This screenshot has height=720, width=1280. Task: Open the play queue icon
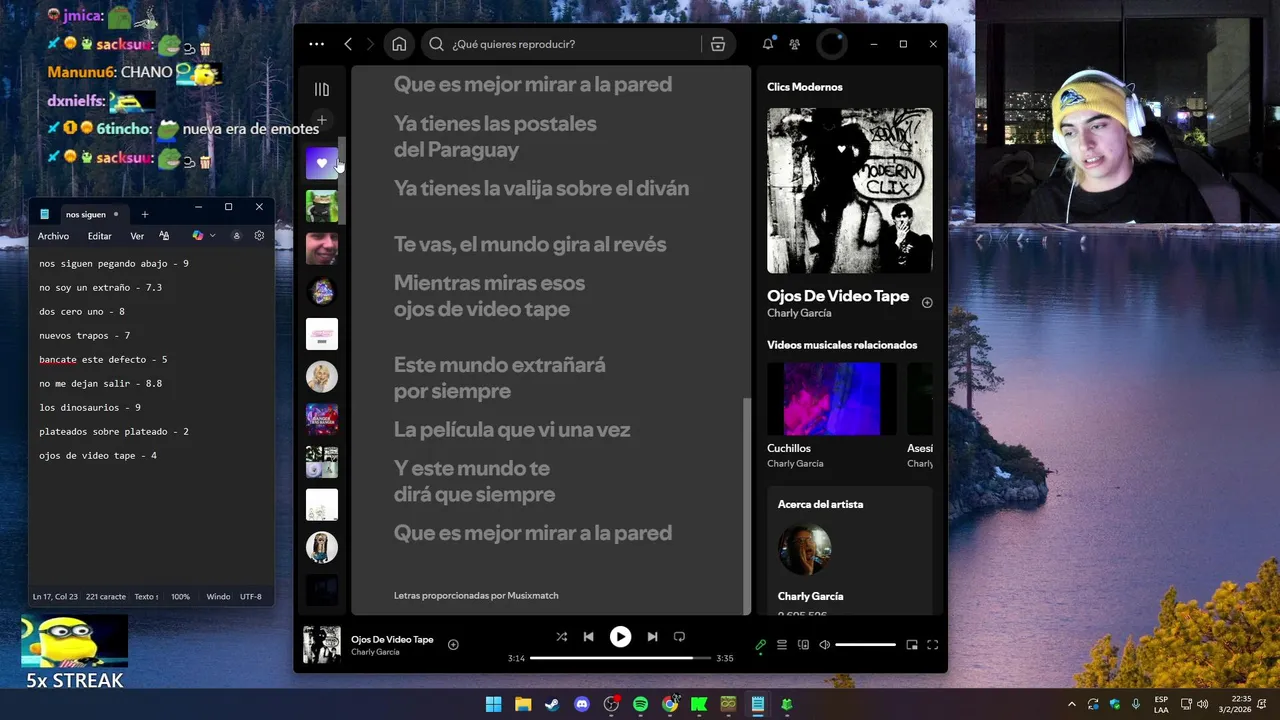click(782, 645)
